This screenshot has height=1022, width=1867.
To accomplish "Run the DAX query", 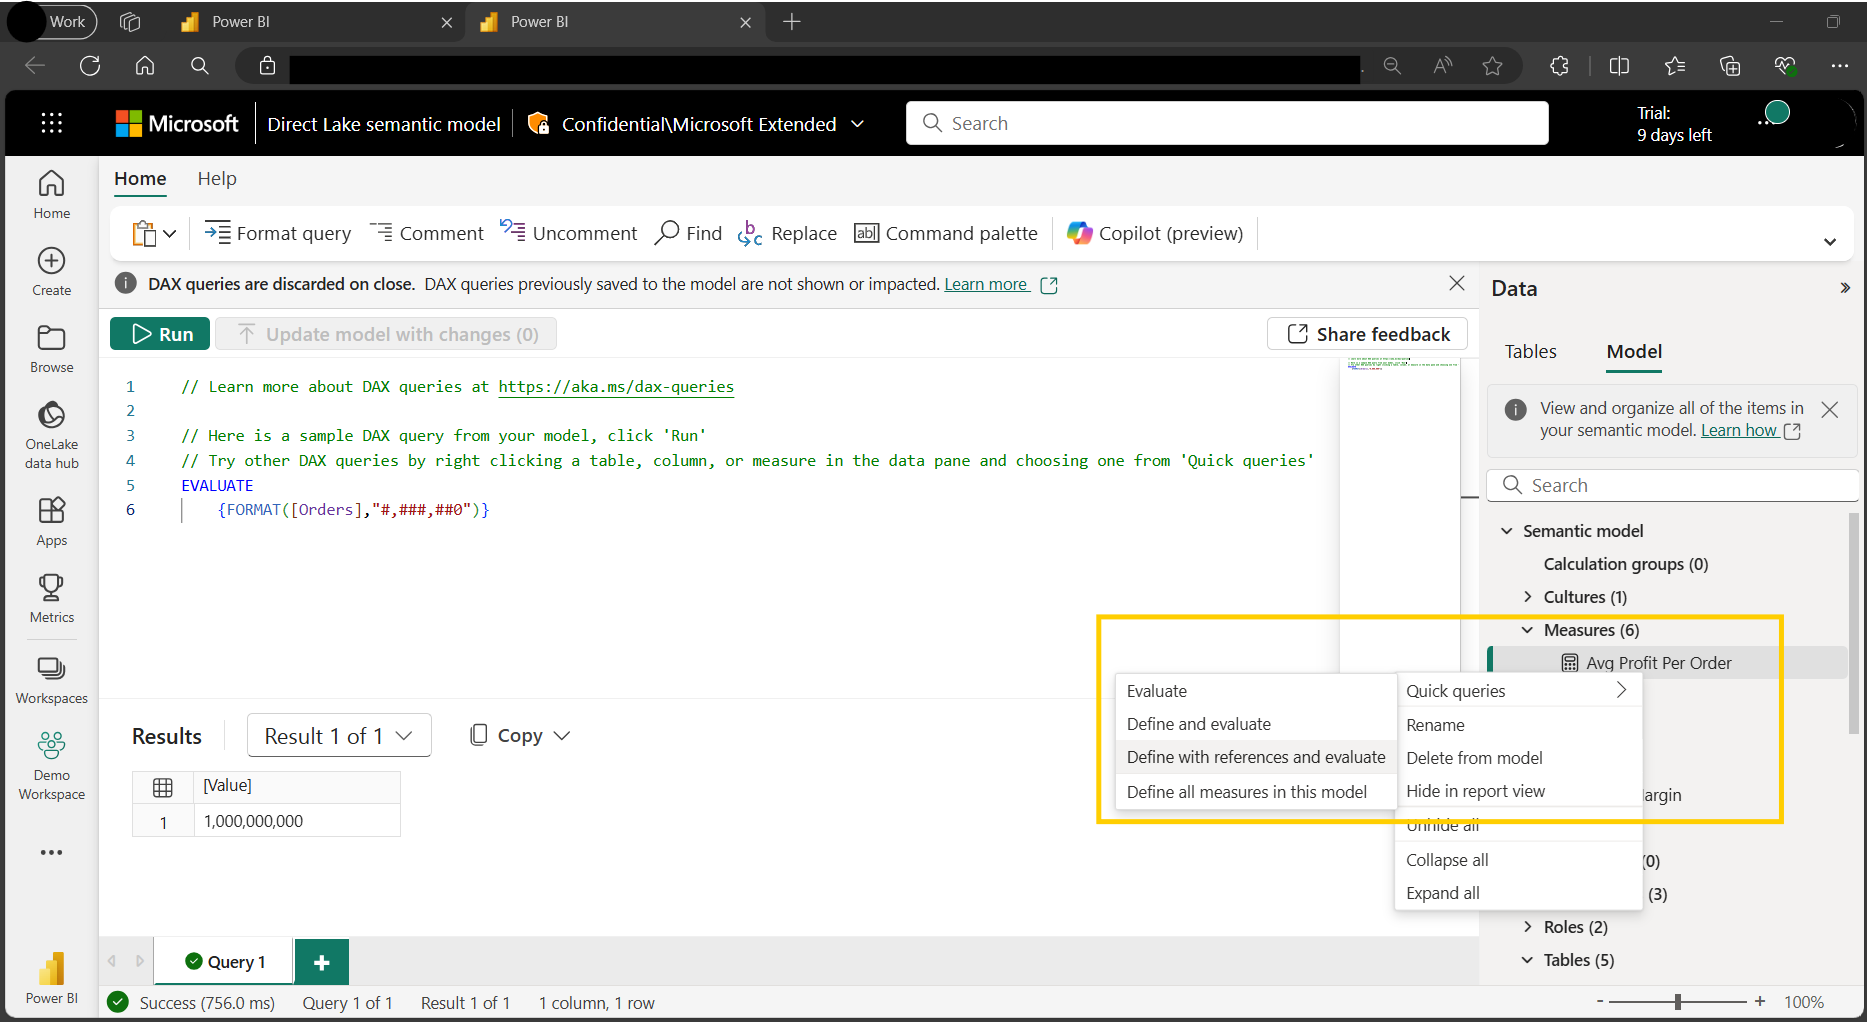I will [x=160, y=334].
